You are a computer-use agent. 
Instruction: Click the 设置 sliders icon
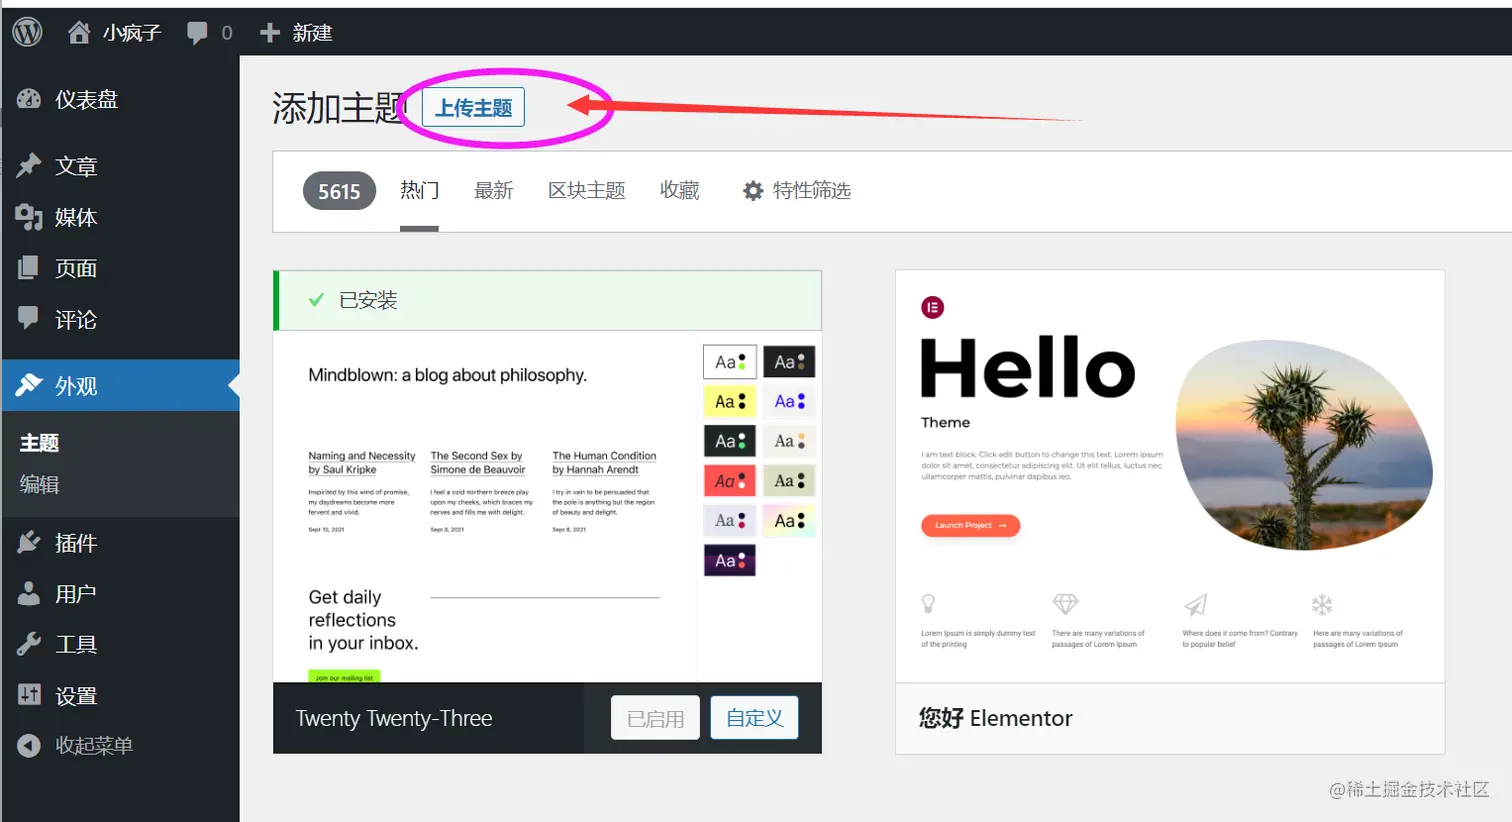[29, 695]
